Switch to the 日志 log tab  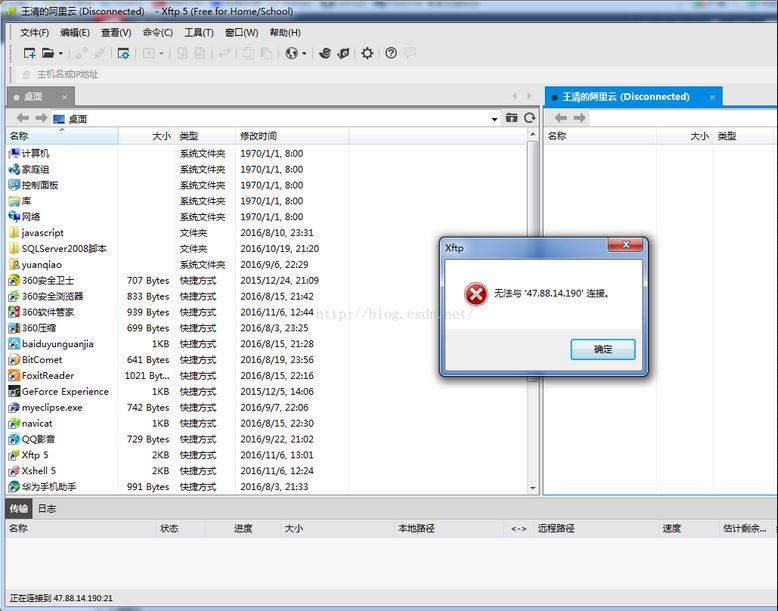point(47,508)
